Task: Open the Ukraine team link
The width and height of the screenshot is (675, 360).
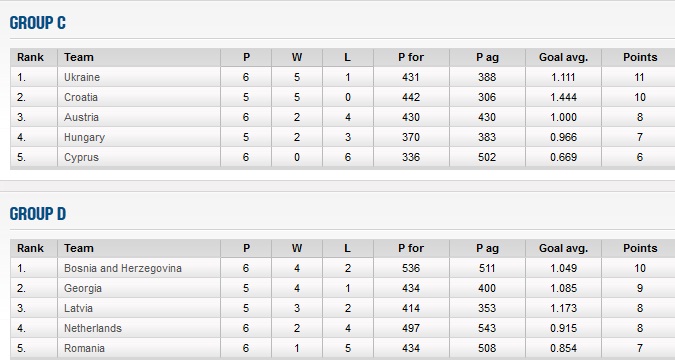Action: coord(82,77)
